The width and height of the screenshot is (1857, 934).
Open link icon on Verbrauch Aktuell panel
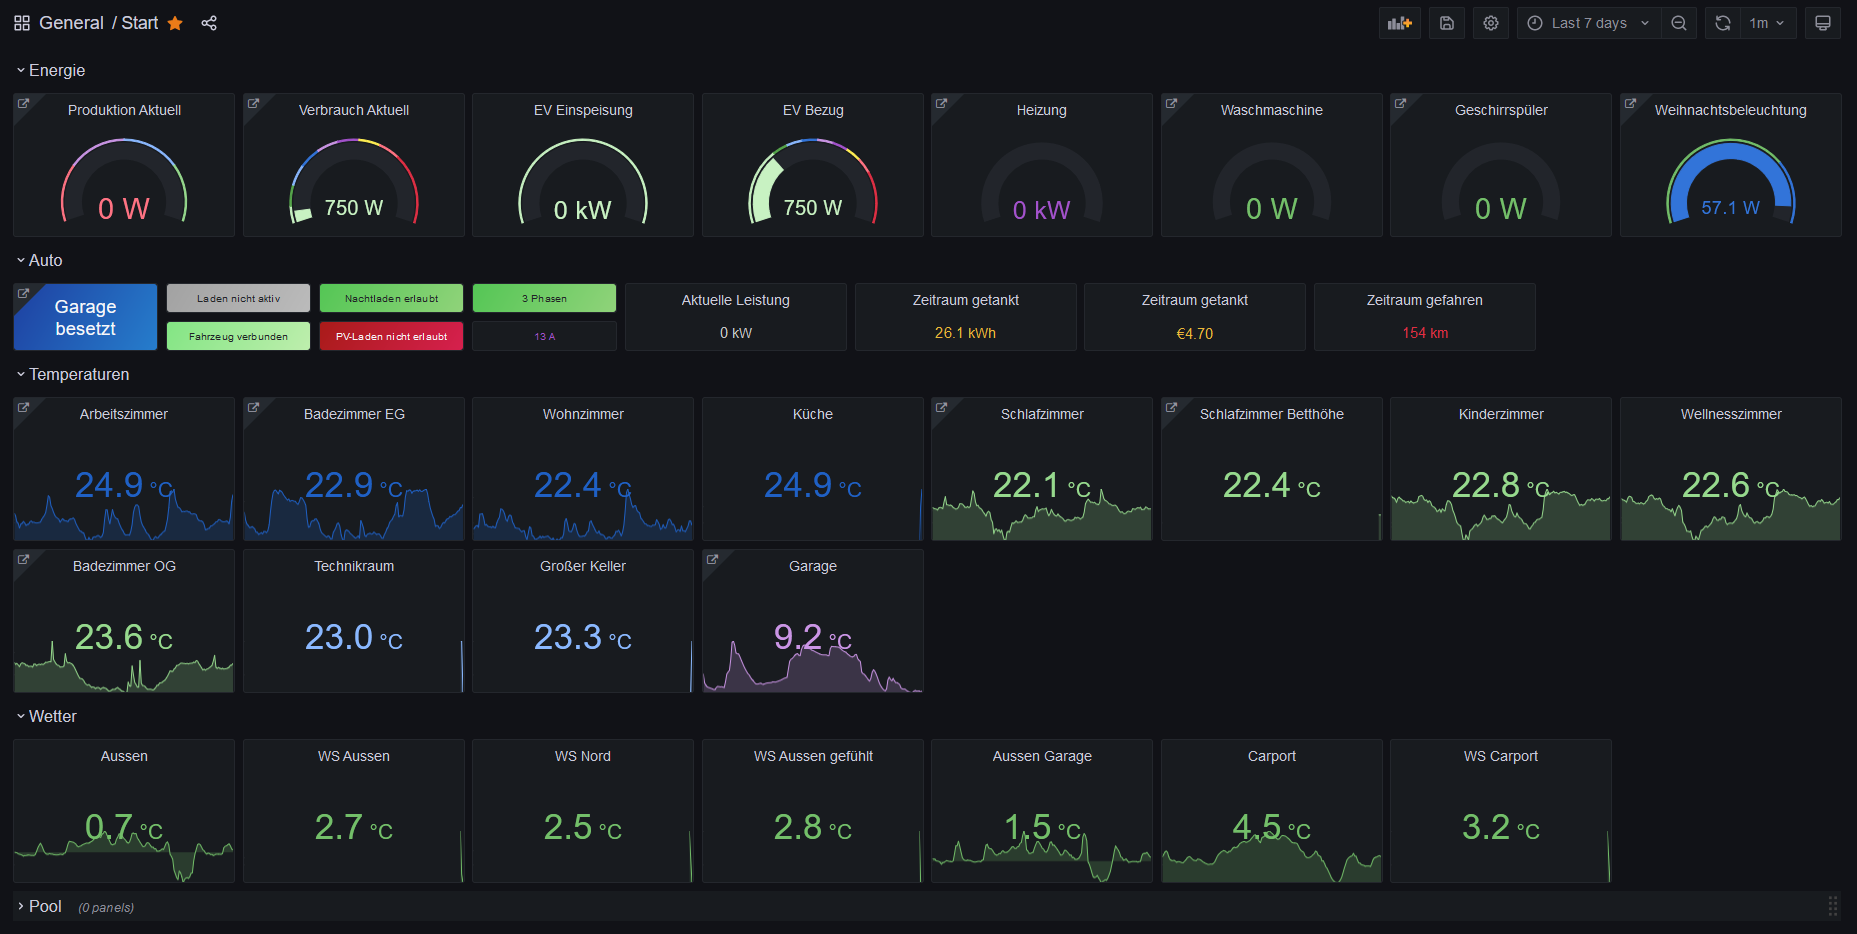[x=254, y=103]
